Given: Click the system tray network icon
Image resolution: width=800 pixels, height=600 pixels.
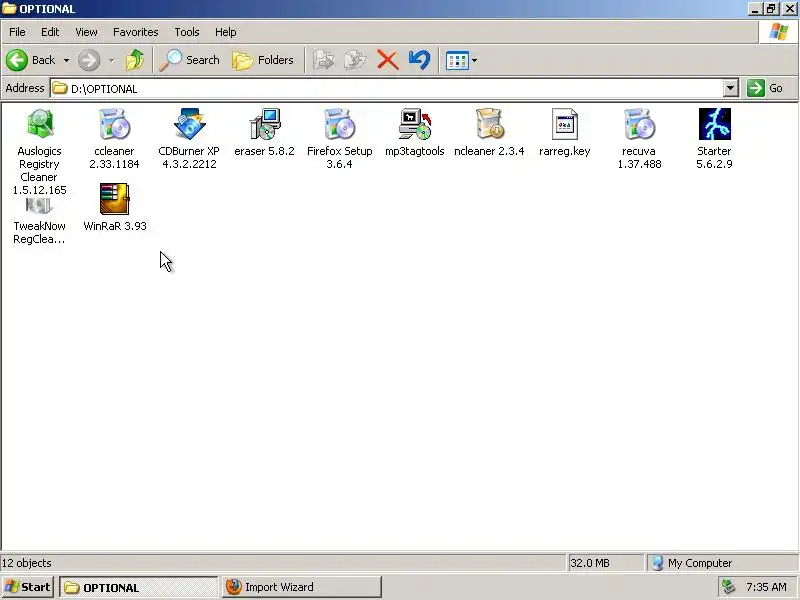Looking at the screenshot, I should tap(729, 587).
